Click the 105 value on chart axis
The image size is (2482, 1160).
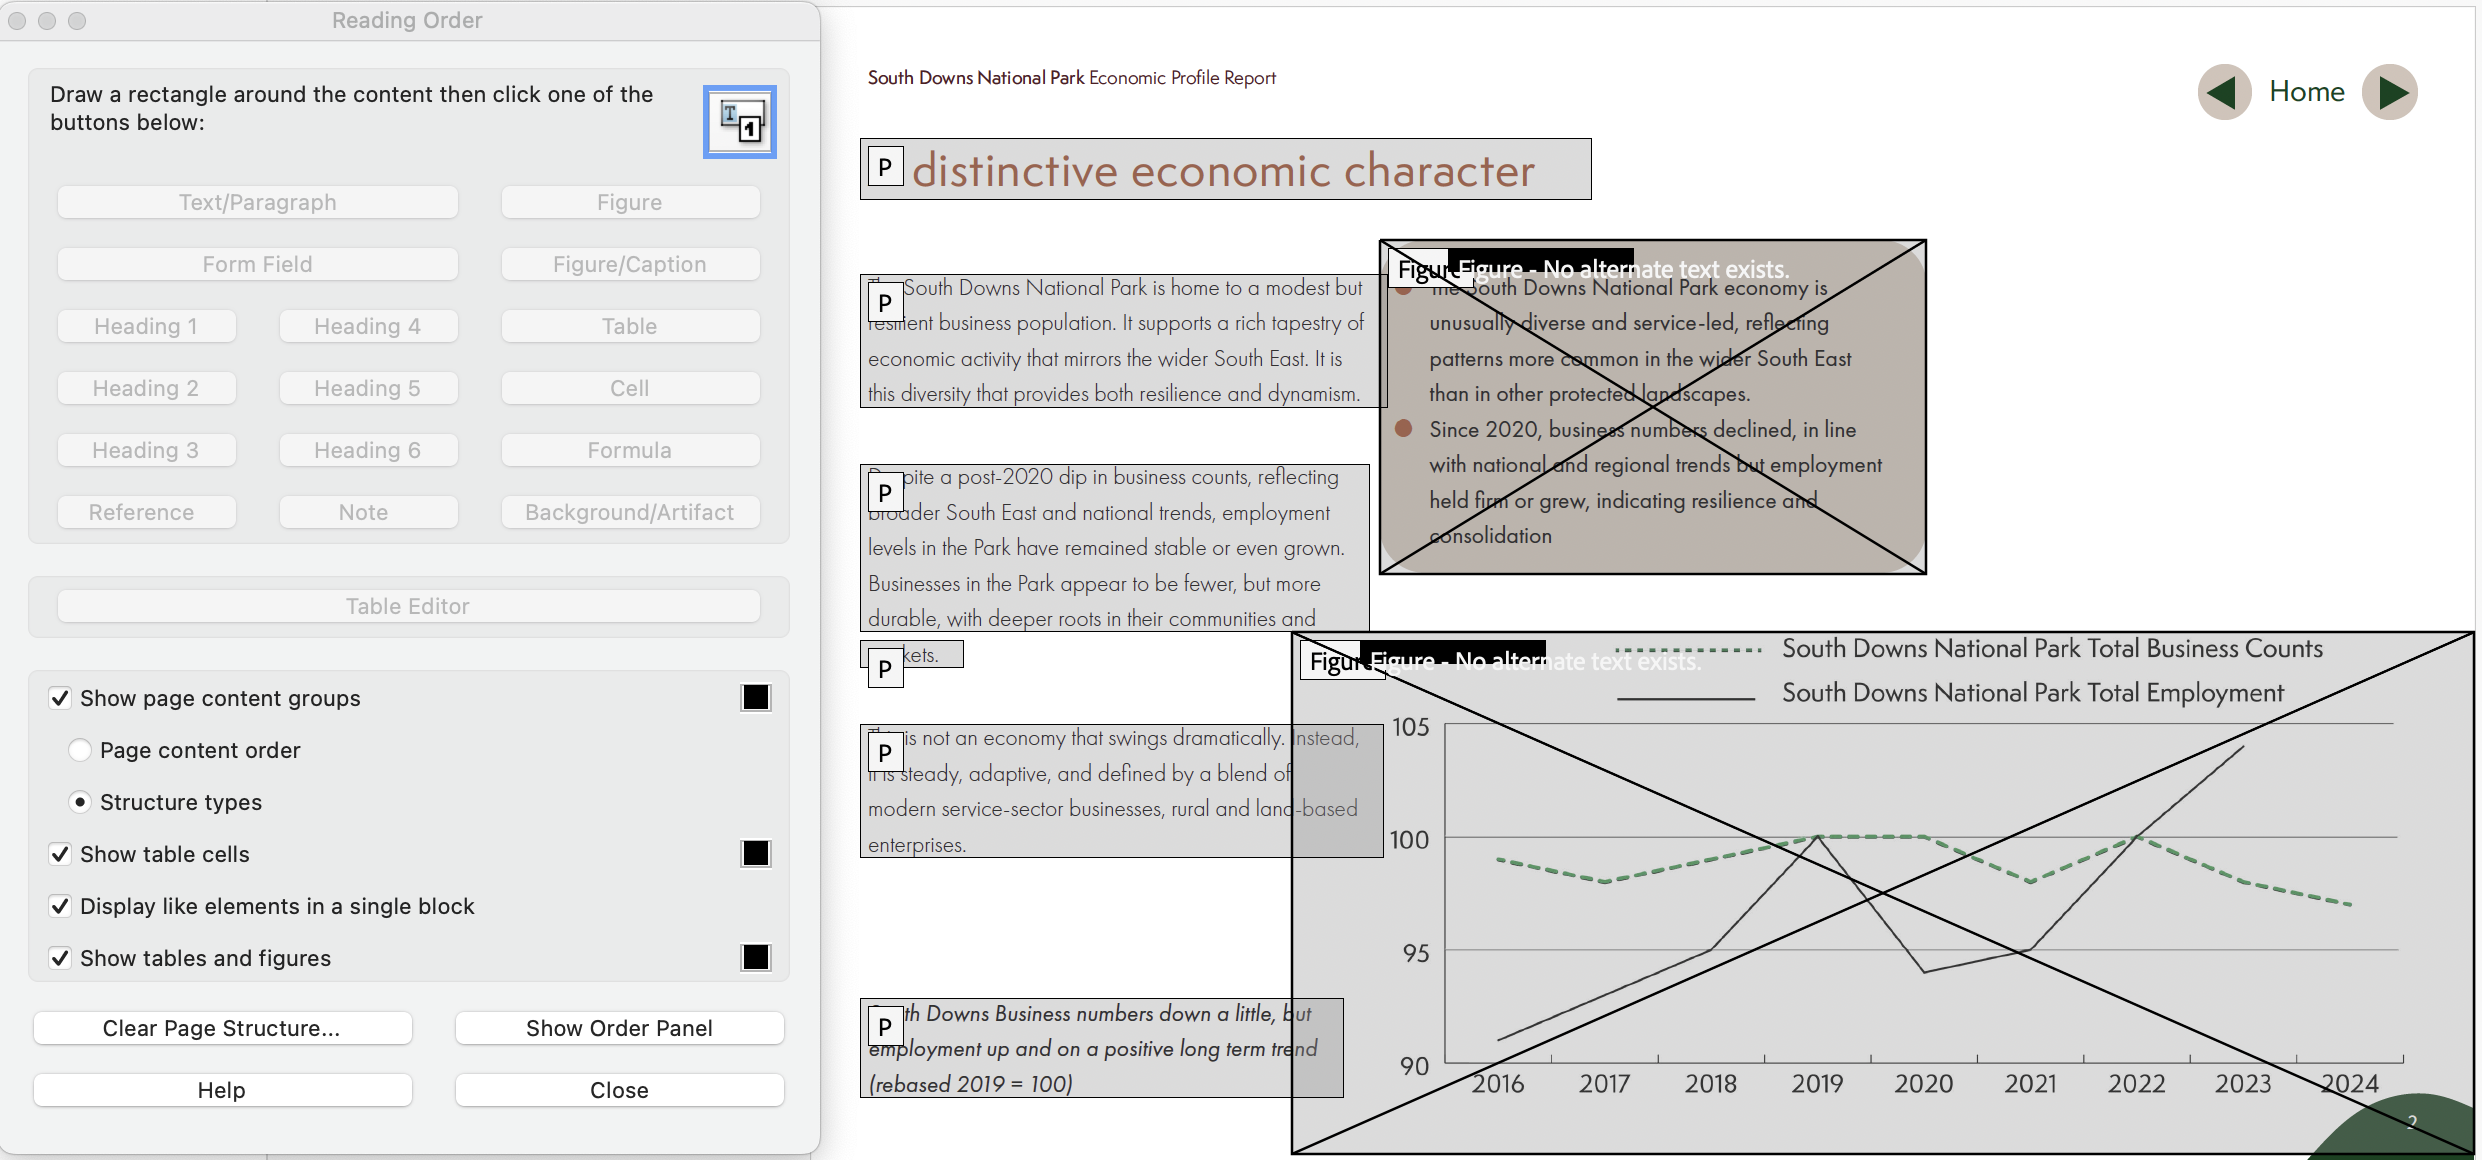(1410, 727)
